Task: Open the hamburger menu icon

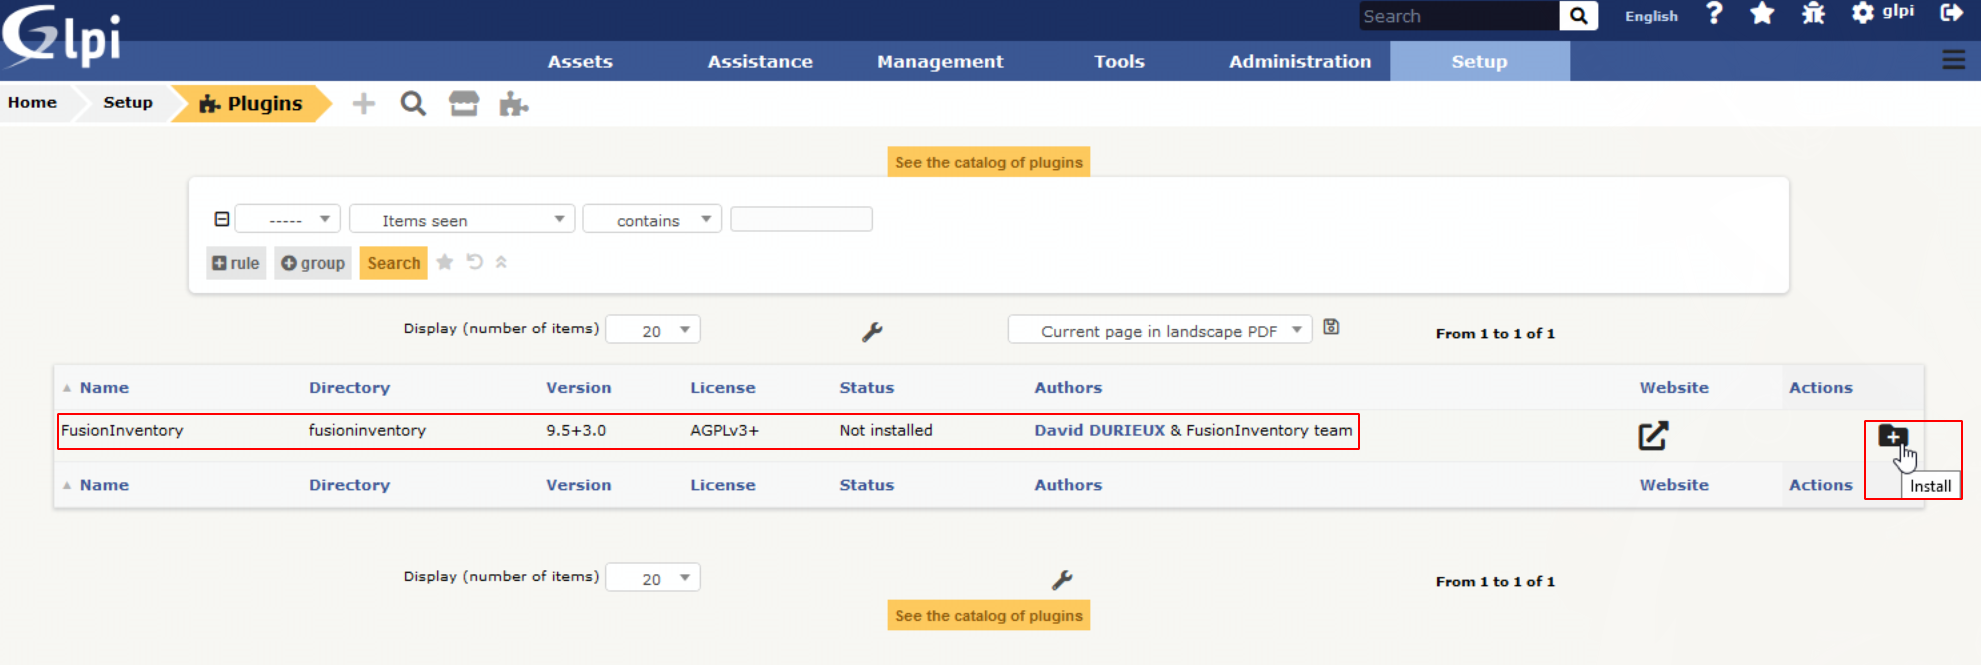Action: point(1953,61)
